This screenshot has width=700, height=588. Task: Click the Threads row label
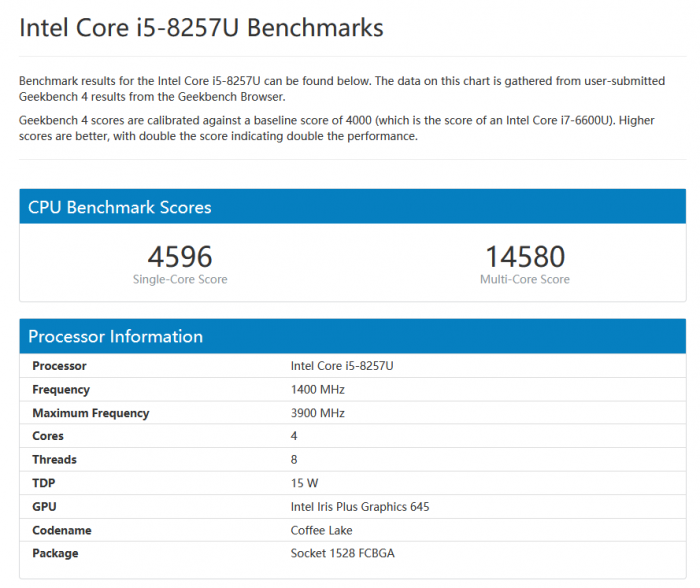54,460
